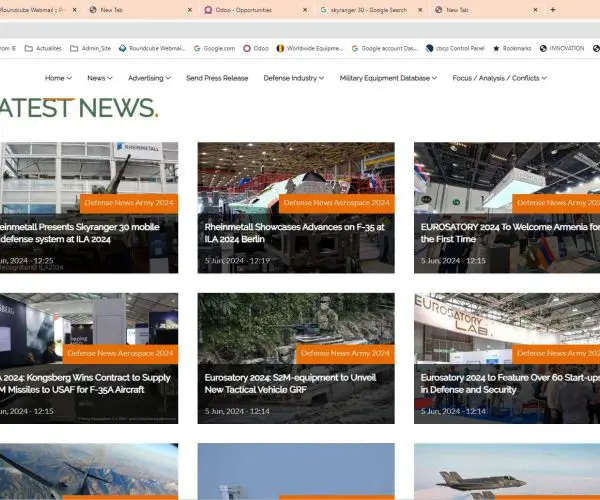Open the INNOVATION bookmark
The image size is (600, 500).
[562, 47]
